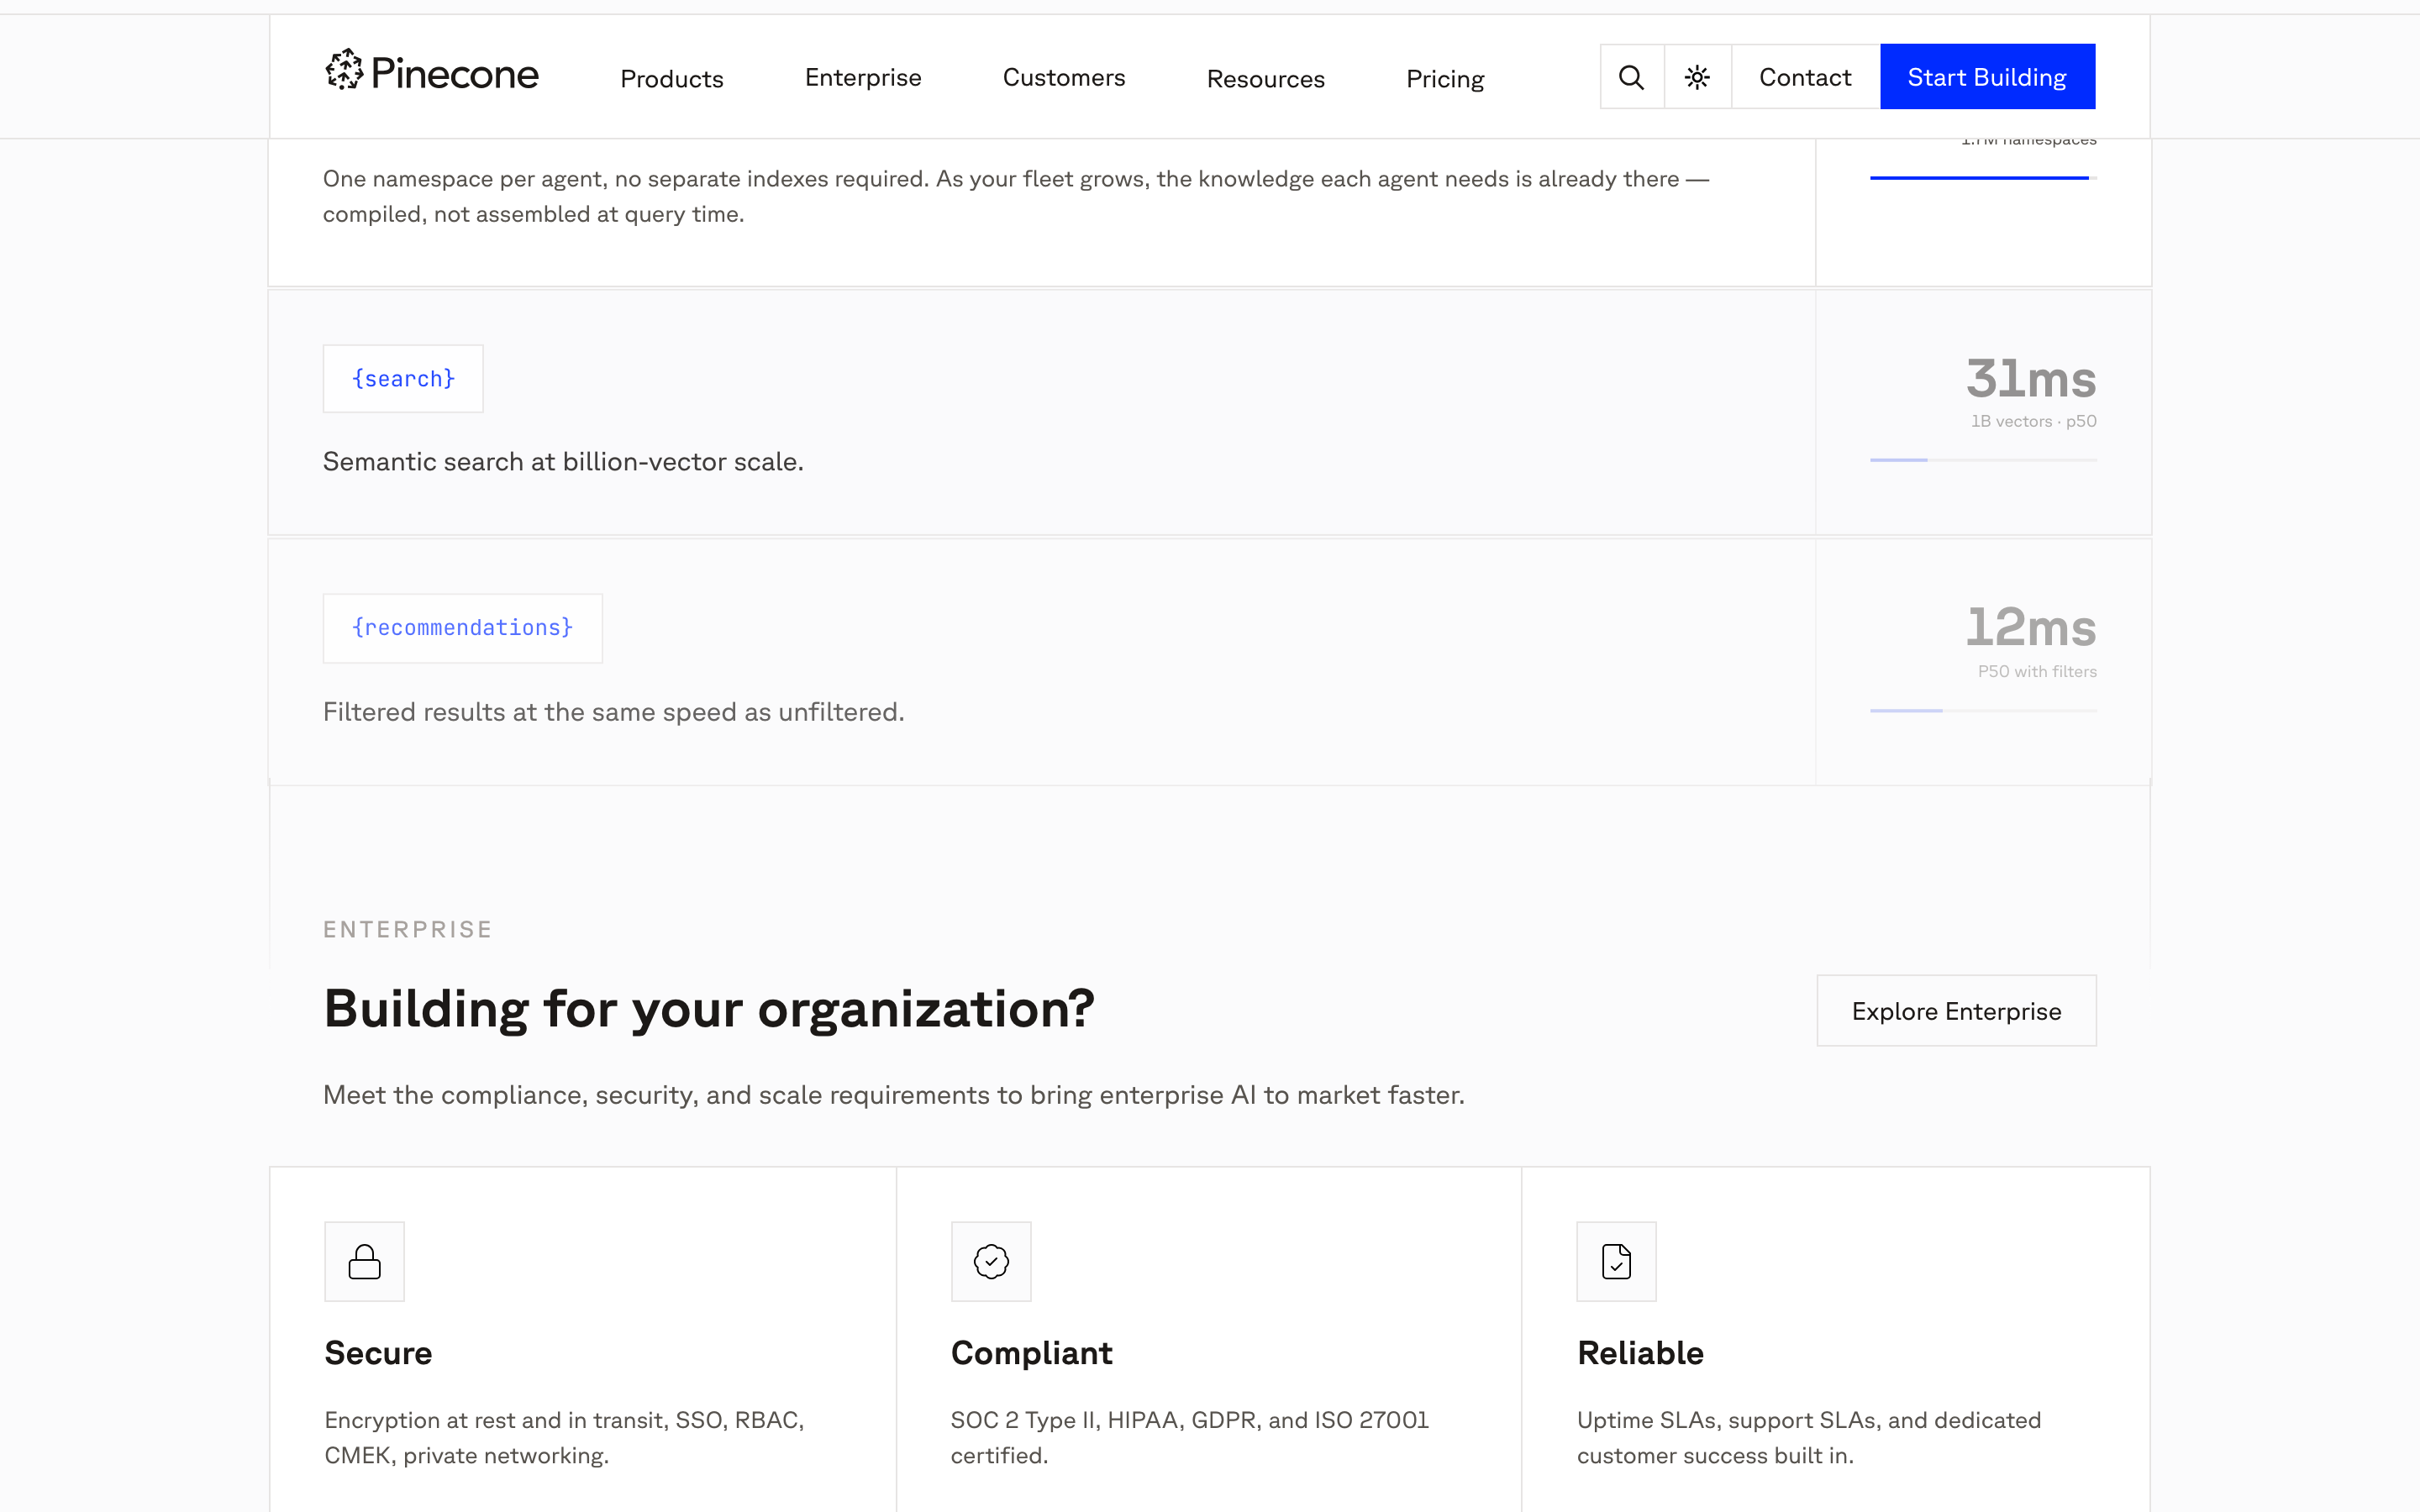The height and width of the screenshot is (1512, 2420).
Task: Click the 31ms latency figure
Action: 2031,380
